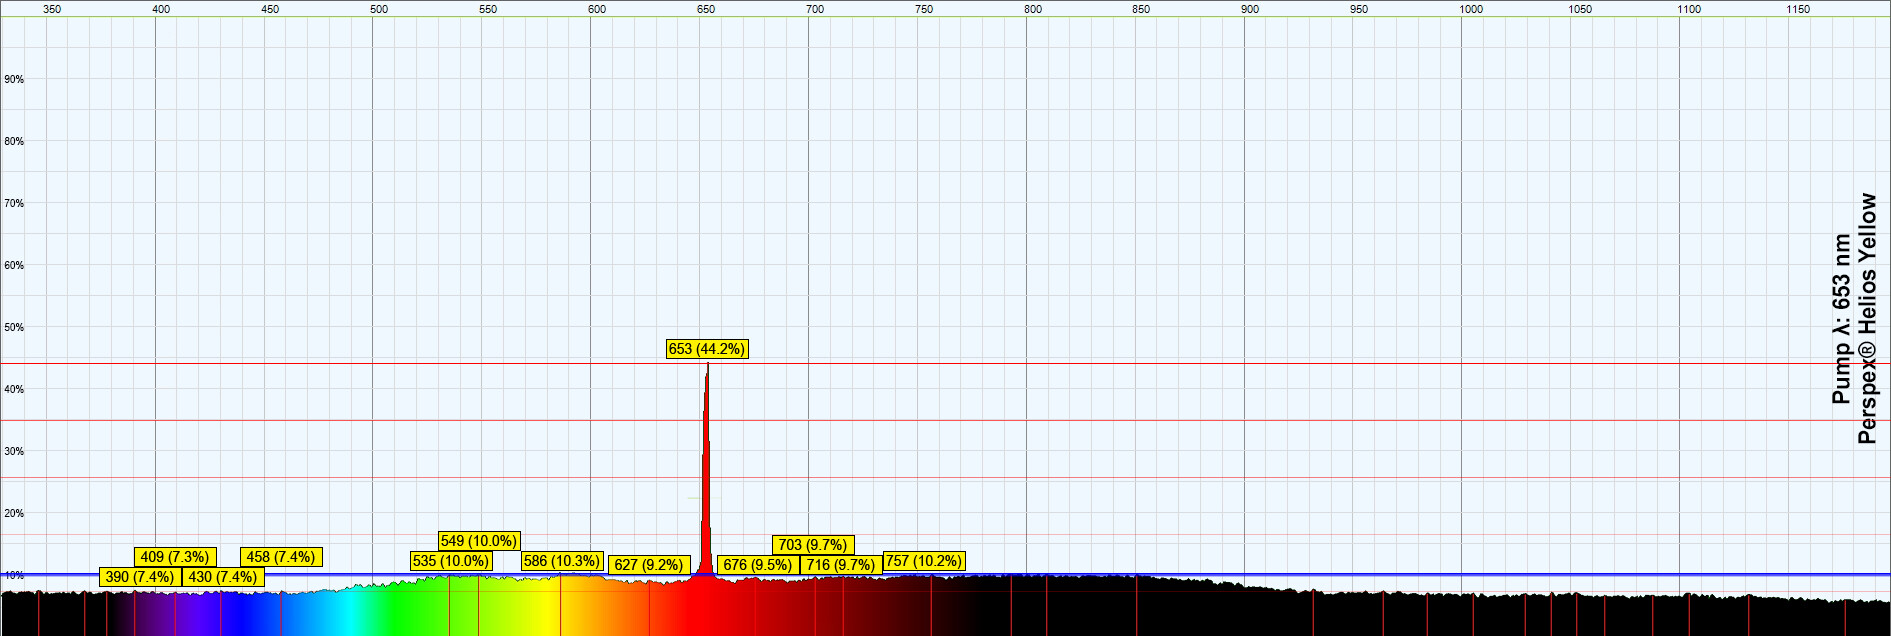Select the 549 (10.0%) peak label
Image resolution: width=1891 pixels, height=636 pixels.
coord(479,541)
